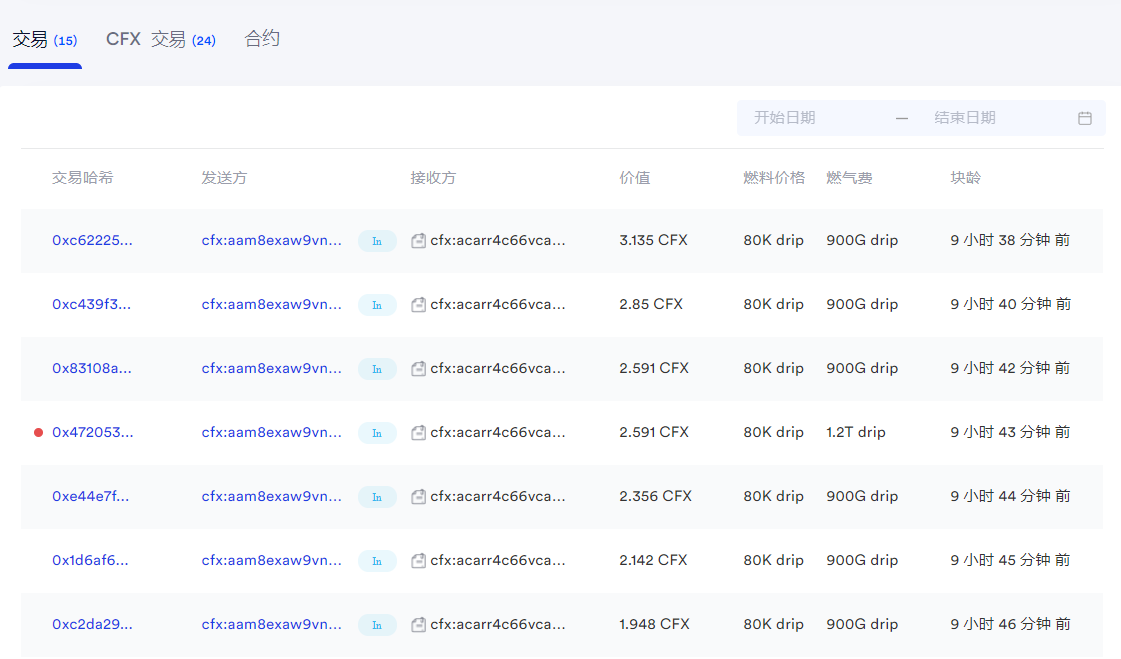Image resolution: width=1121 pixels, height=659 pixels.
Task: Click the 燃料价格 column header
Action: pos(774,178)
